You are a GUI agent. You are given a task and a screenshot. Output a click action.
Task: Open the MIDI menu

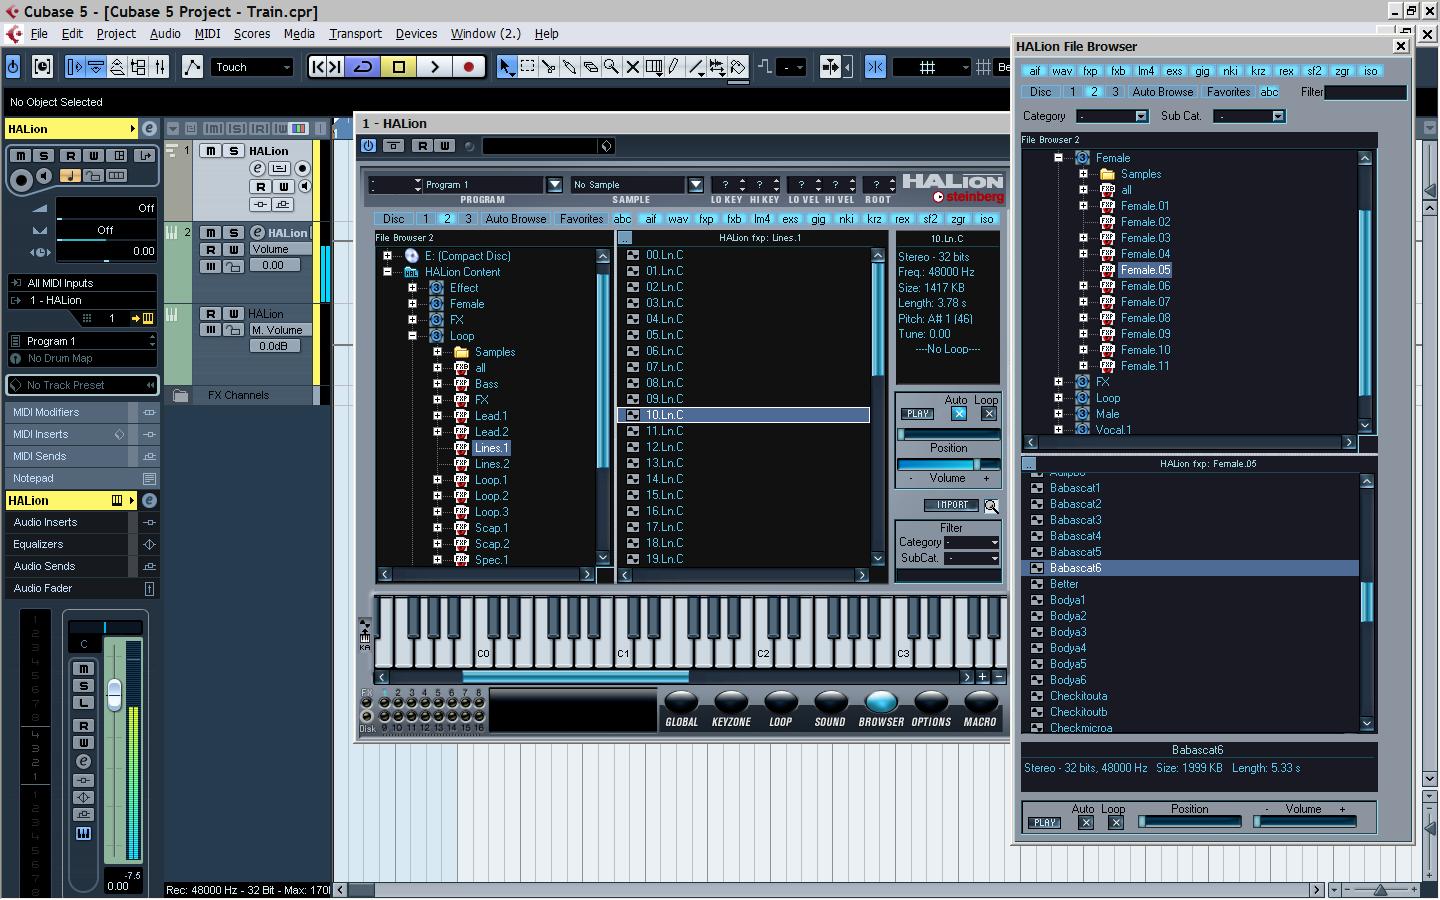coord(207,33)
